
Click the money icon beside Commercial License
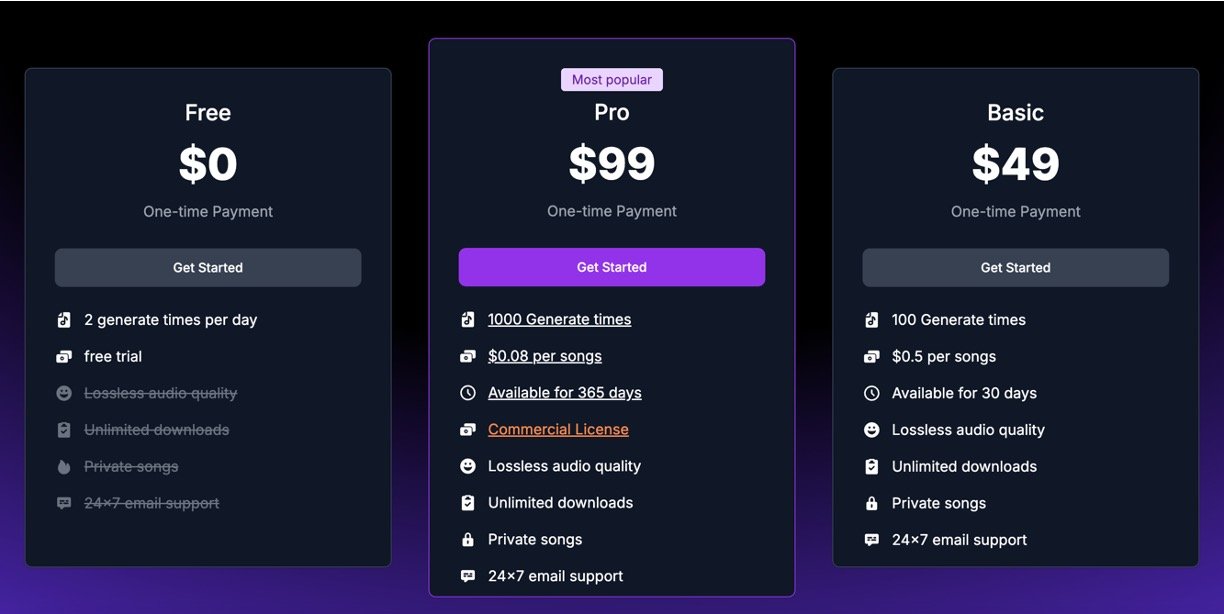468,430
